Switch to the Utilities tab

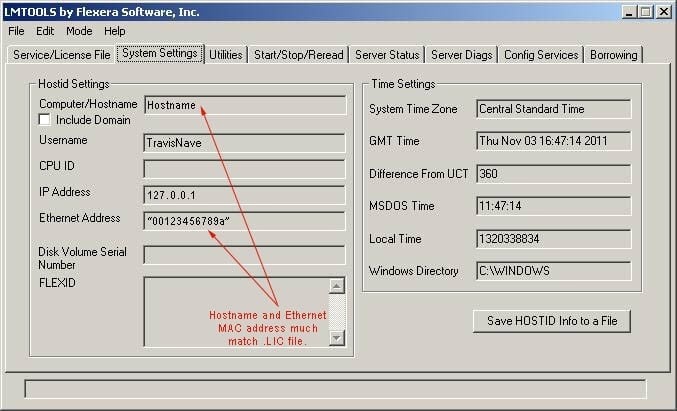point(225,55)
